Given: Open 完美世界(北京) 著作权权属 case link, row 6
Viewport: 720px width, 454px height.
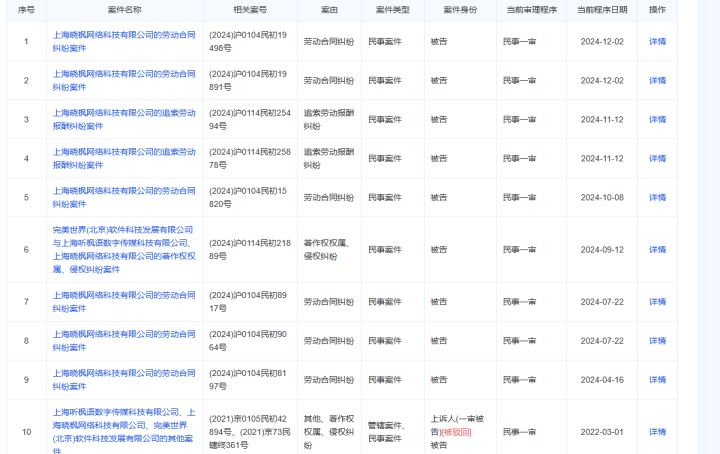Looking at the screenshot, I should point(124,250).
